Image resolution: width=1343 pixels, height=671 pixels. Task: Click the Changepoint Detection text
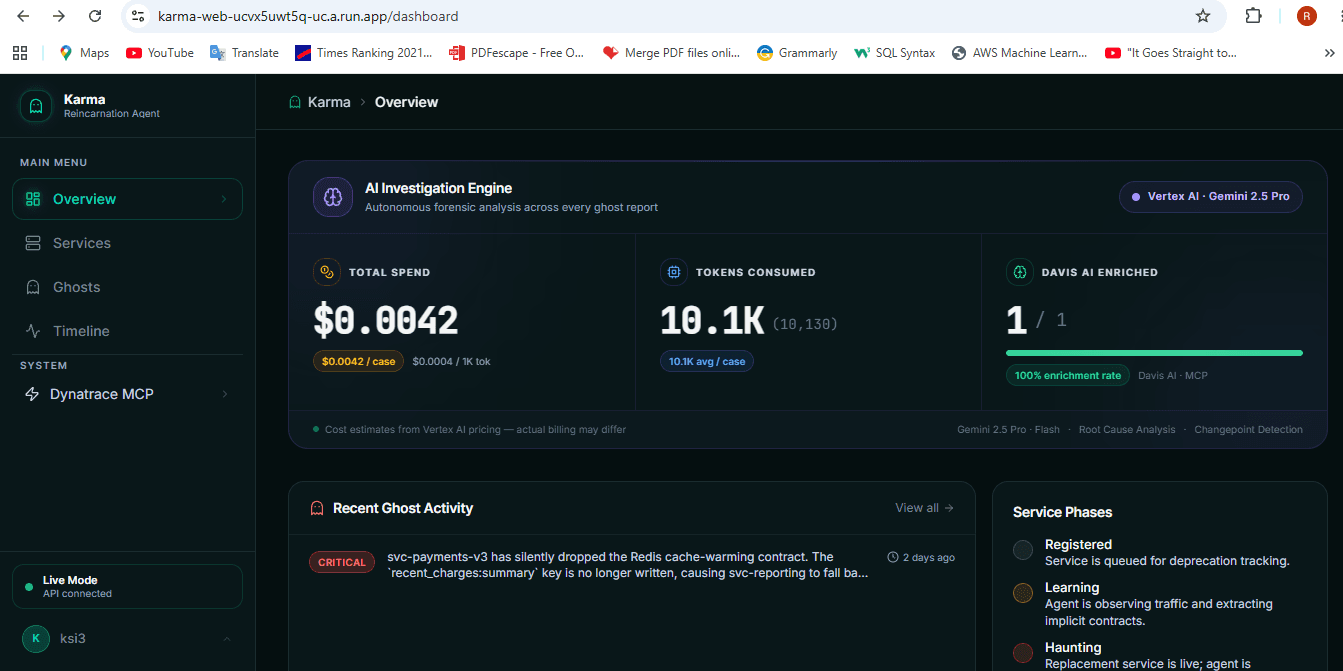(x=1248, y=429)
